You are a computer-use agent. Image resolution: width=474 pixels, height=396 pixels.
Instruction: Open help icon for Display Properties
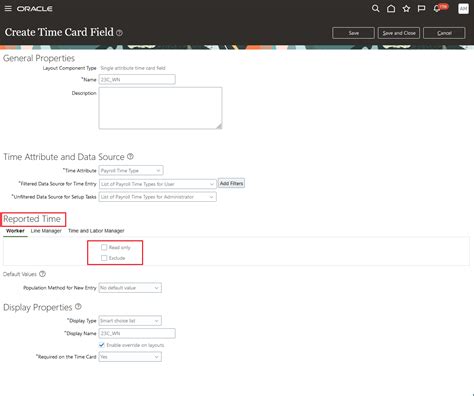point(78,306)
